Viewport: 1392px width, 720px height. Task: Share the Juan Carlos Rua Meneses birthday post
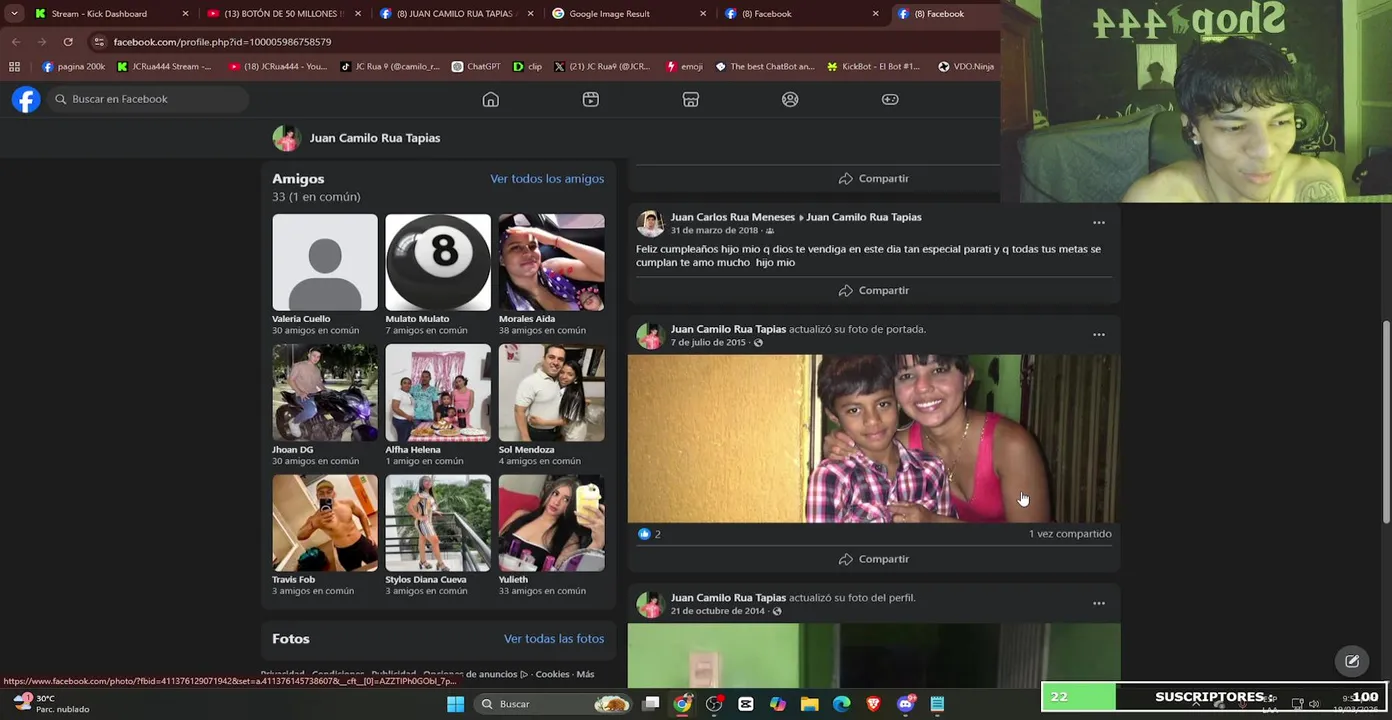(873, 290)
